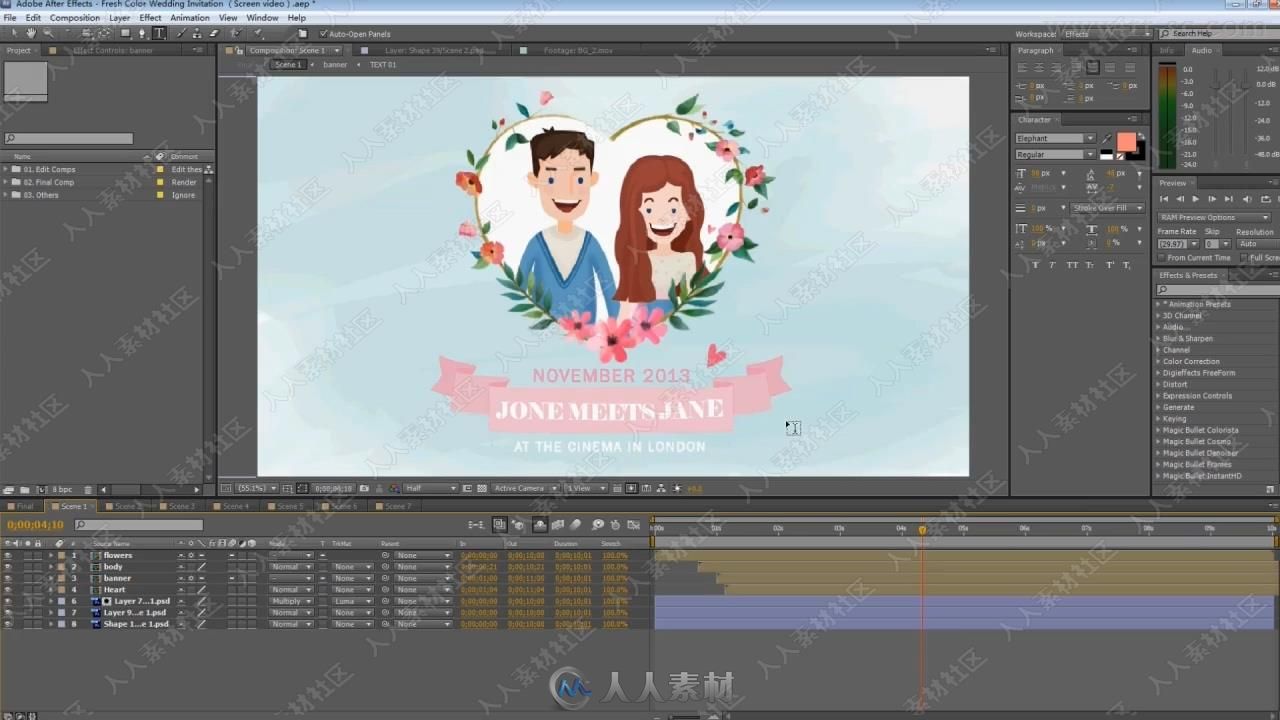Viewport: 1280px width, 720px height.
Task: Mute audio in Preview panel
Action: coord(1247,199)
